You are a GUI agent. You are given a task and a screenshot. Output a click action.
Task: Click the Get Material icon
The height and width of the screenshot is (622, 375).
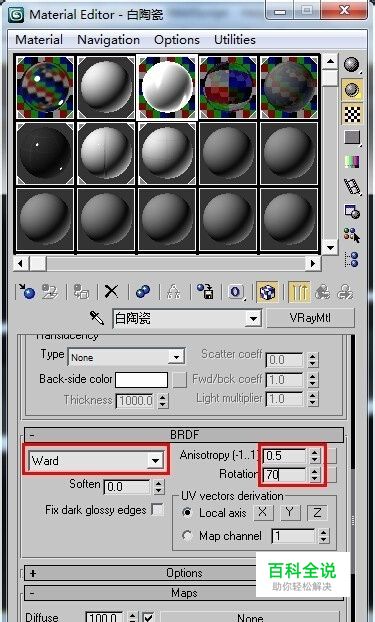(x=27, y=292)
